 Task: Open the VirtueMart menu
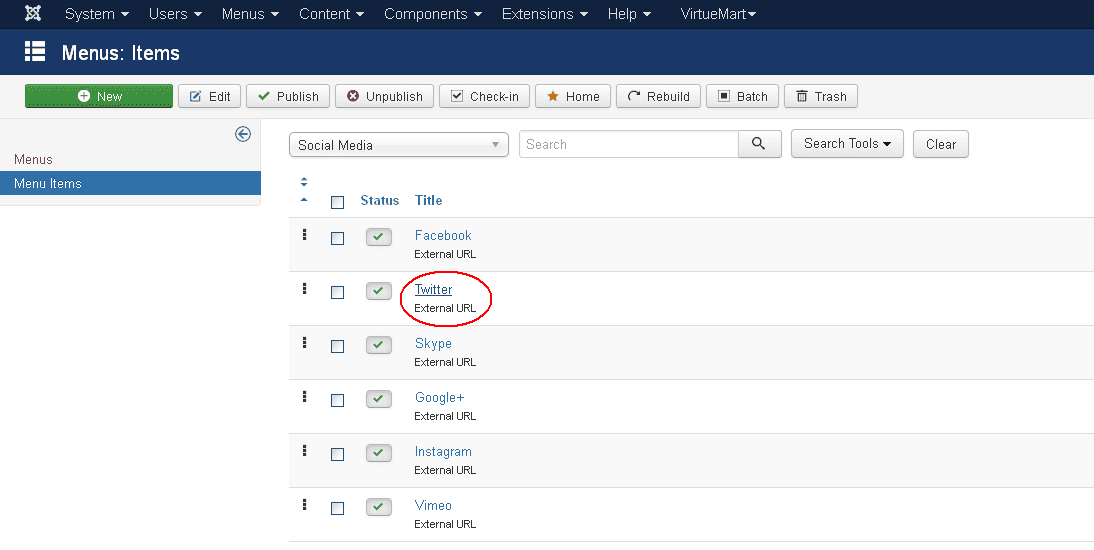click(x=718, y=14)
